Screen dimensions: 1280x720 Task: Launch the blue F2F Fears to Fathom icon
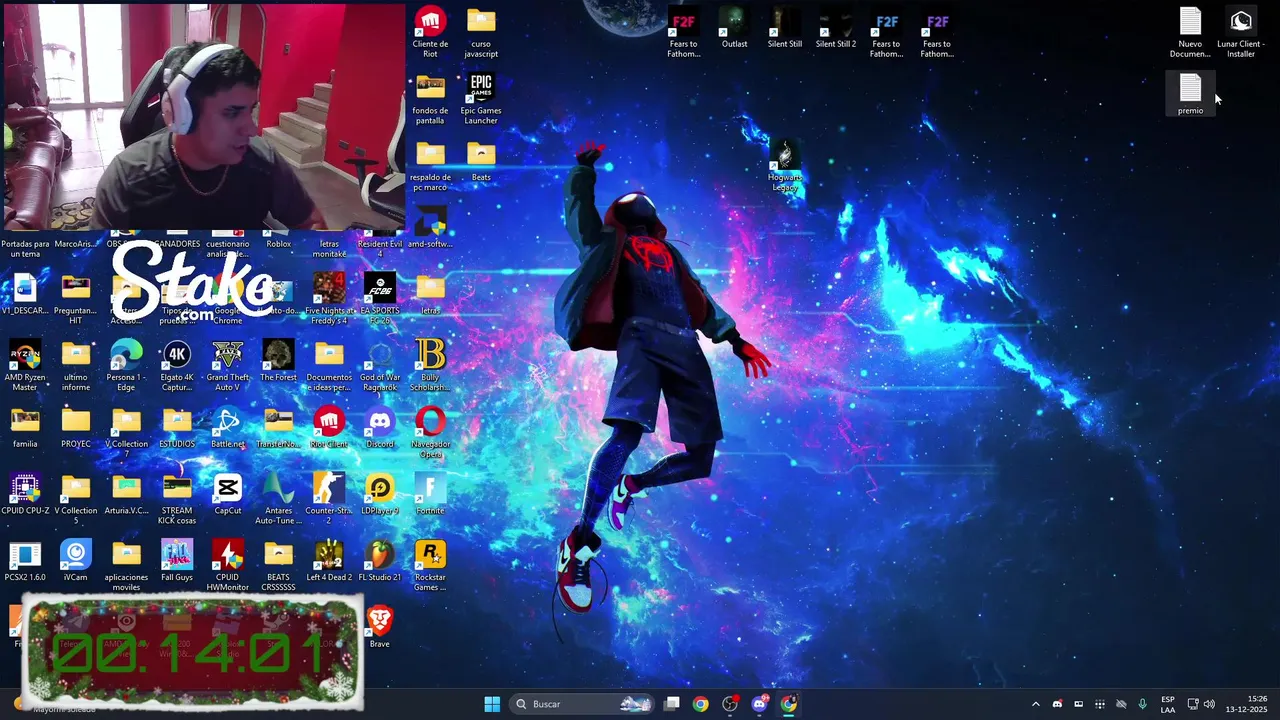click(x=887, y=32)
